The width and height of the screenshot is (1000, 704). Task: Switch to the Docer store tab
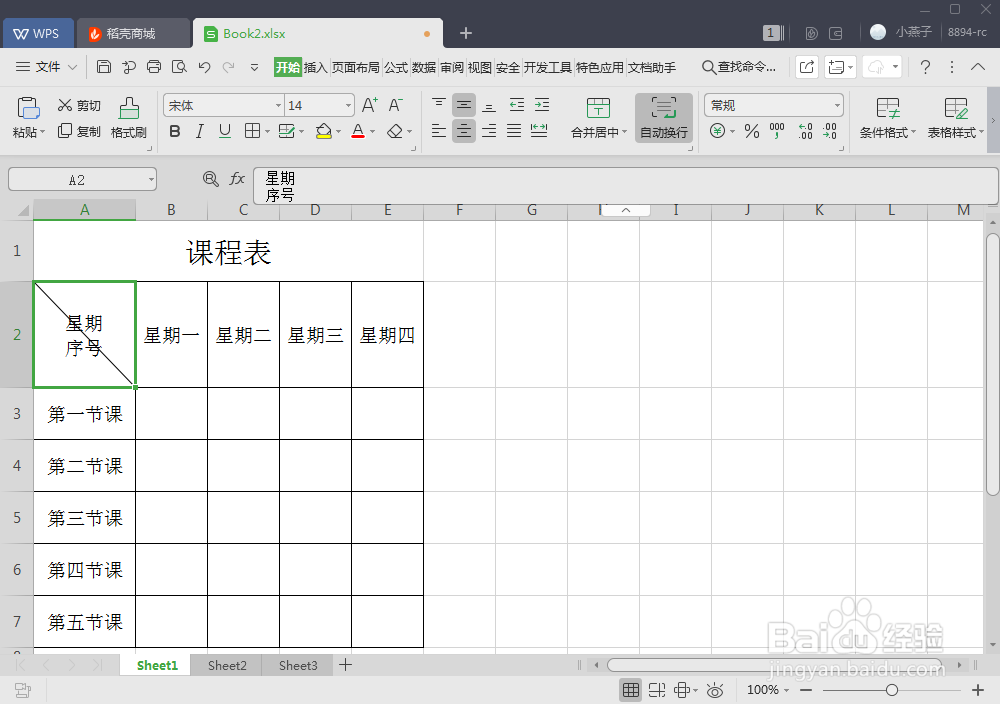pos(133,34)
